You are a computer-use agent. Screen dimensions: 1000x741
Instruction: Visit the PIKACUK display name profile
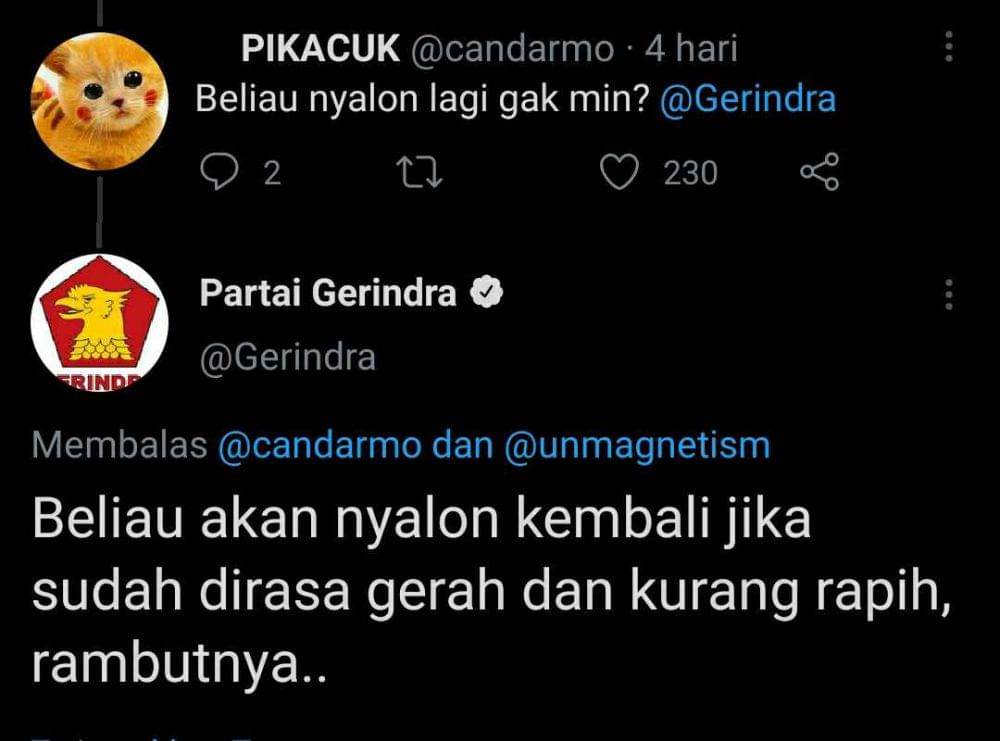320,48
